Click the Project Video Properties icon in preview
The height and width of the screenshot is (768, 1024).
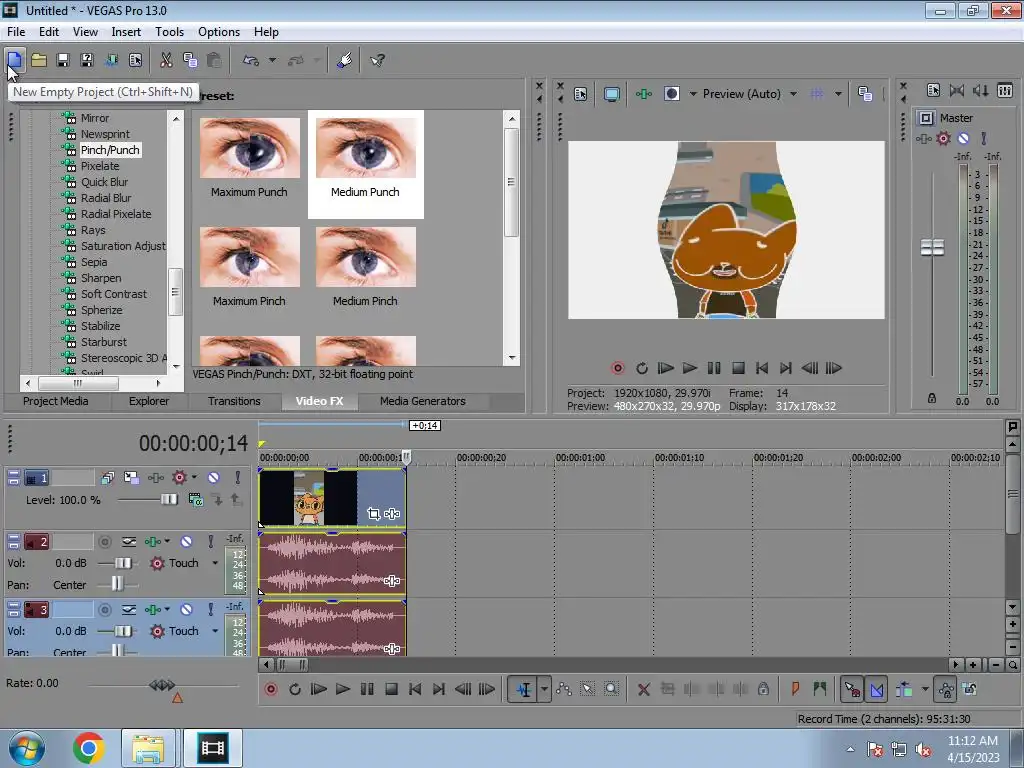click(x=581, y=94)
